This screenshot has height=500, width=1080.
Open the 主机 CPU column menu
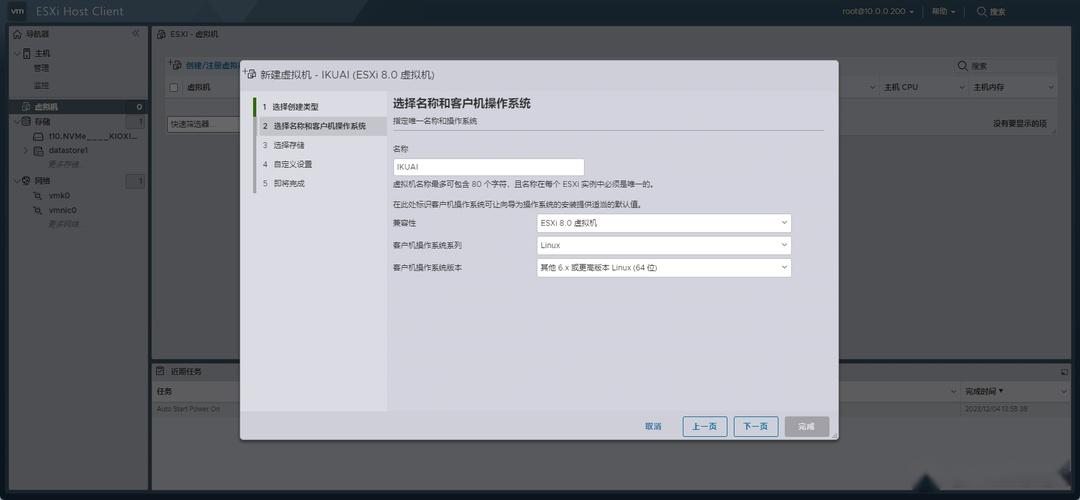pos(962,87)
